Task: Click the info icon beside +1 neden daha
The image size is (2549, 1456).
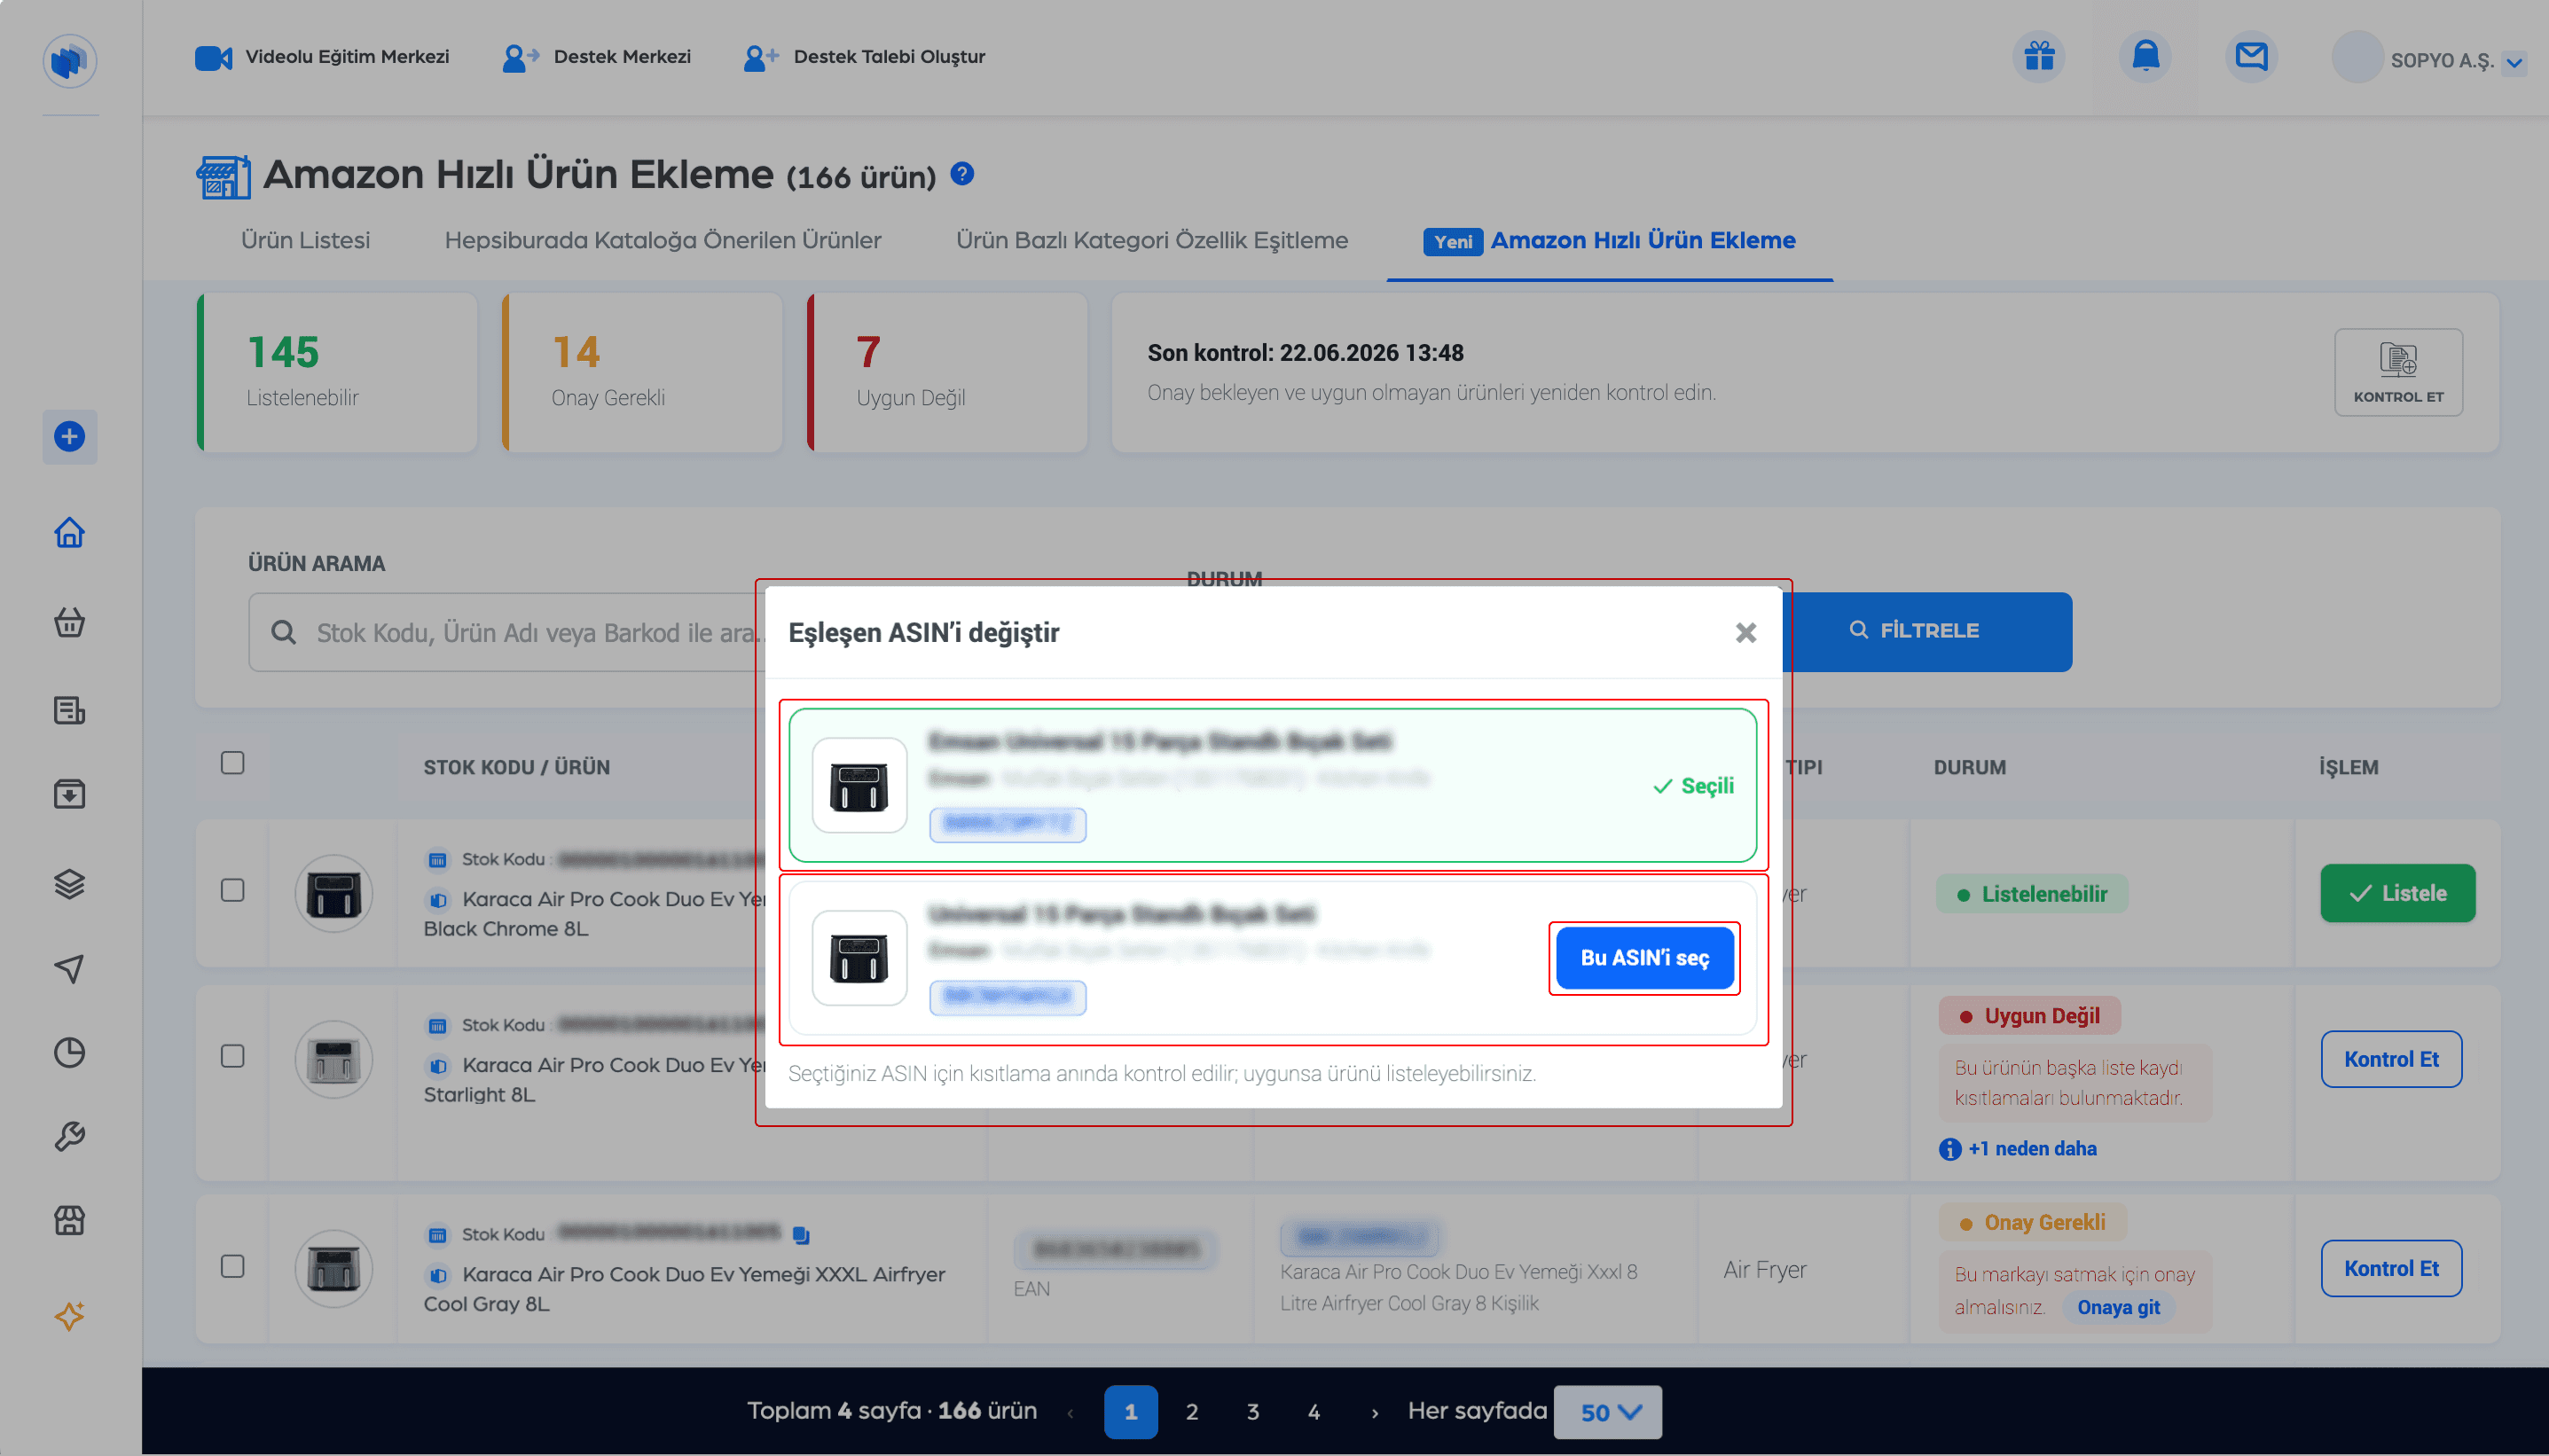Action: click(x=1950, y=1149)
